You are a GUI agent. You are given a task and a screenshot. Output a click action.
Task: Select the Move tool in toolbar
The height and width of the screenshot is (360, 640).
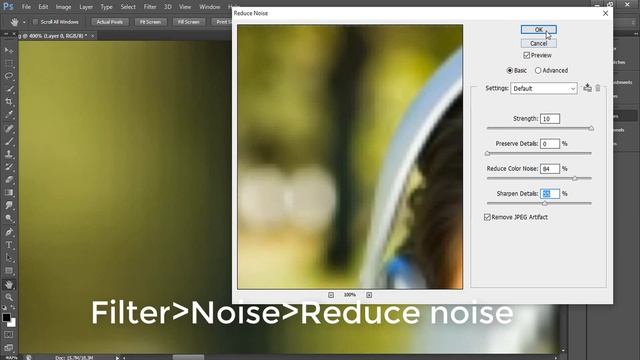click(x=9, y=50)
